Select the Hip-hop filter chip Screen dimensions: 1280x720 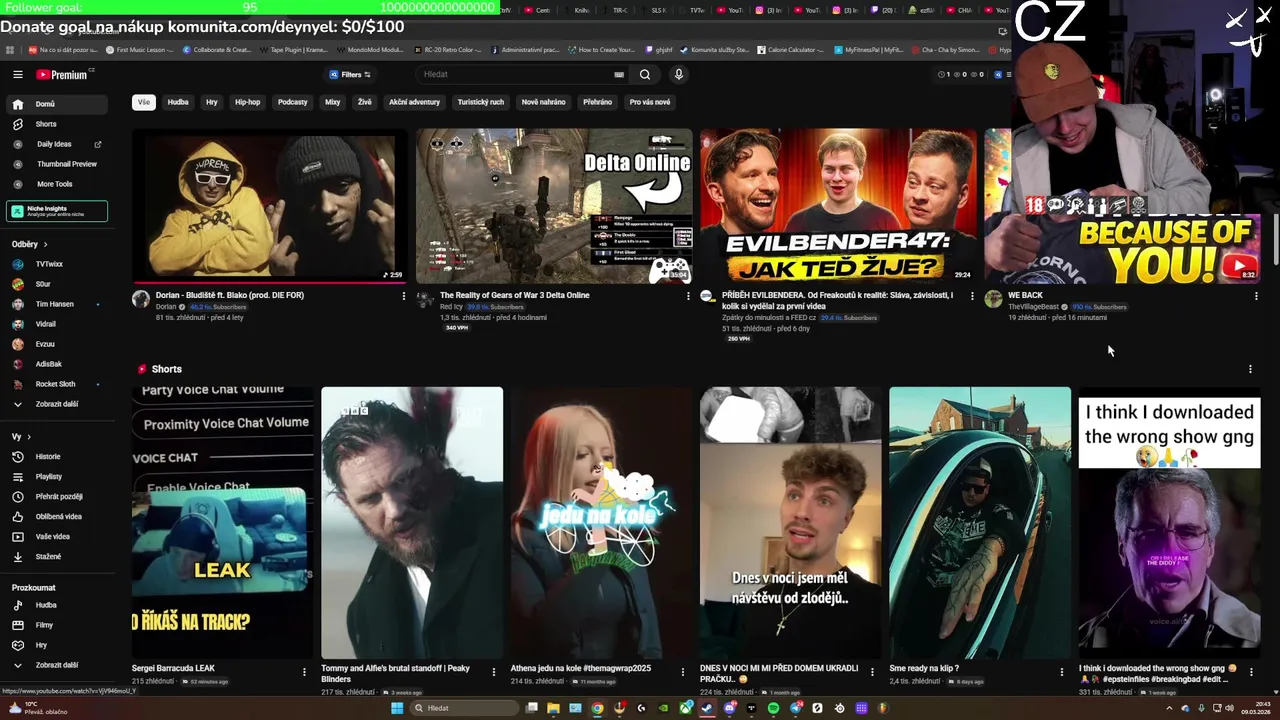[247, 102]
